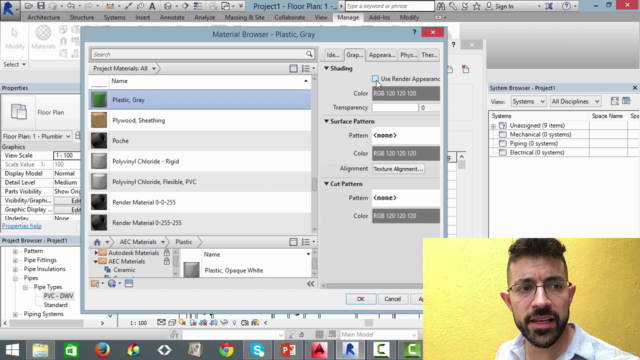Viewport: 640px width, 360px height.
Task: Click the text A tool in quick access
Action: (152, 6)
